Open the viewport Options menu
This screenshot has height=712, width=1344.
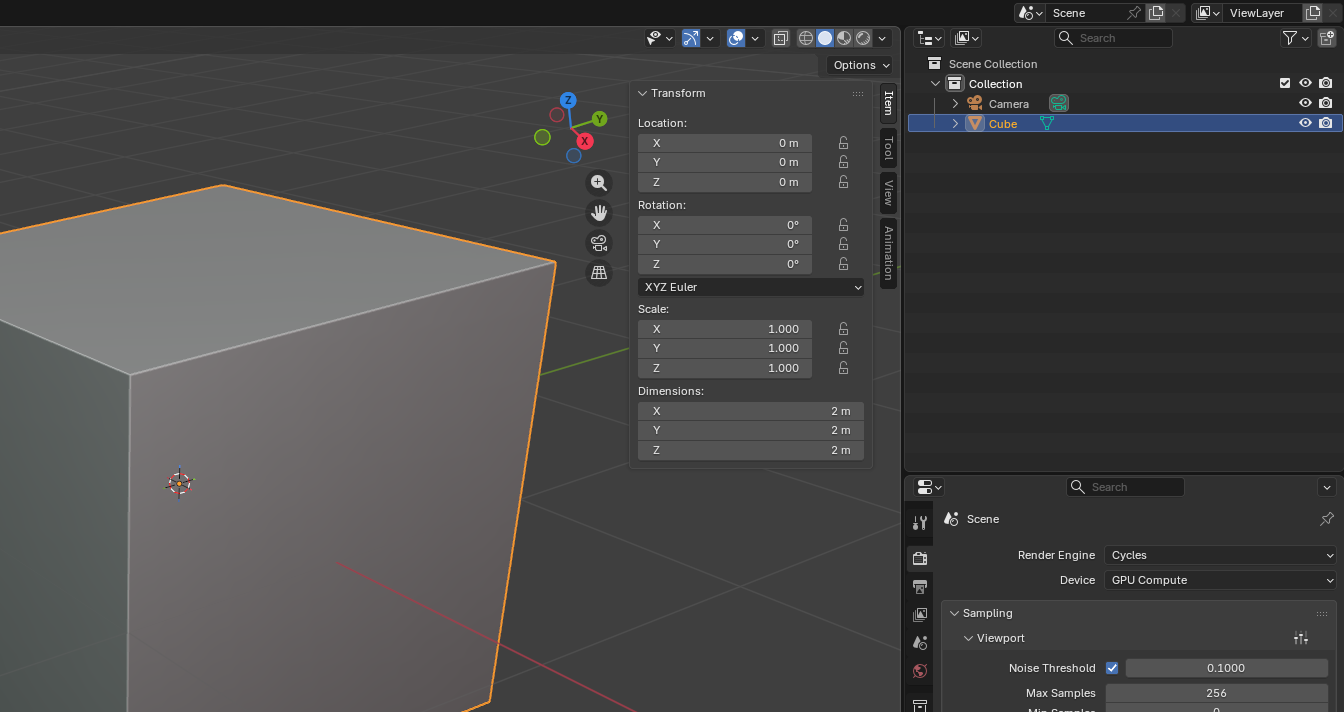coord(860,65)
